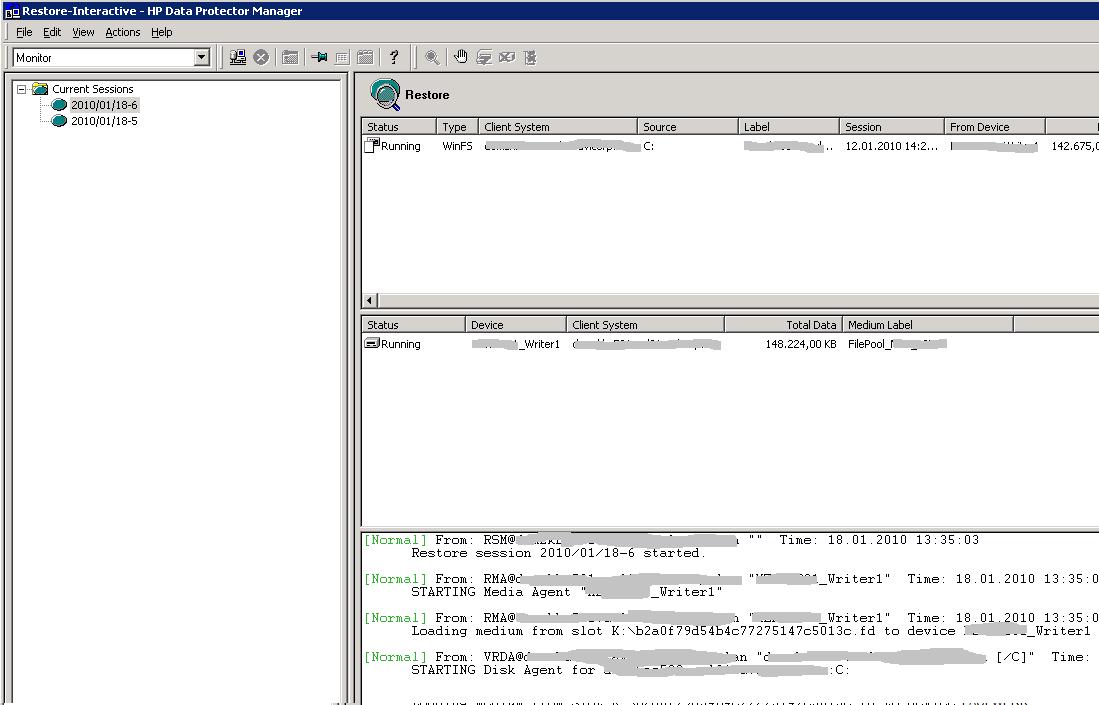Select session 2010/01/18-6 in tree
Image resolution: width=1099 pixels, height=705 pixels.
click(104, 105)
